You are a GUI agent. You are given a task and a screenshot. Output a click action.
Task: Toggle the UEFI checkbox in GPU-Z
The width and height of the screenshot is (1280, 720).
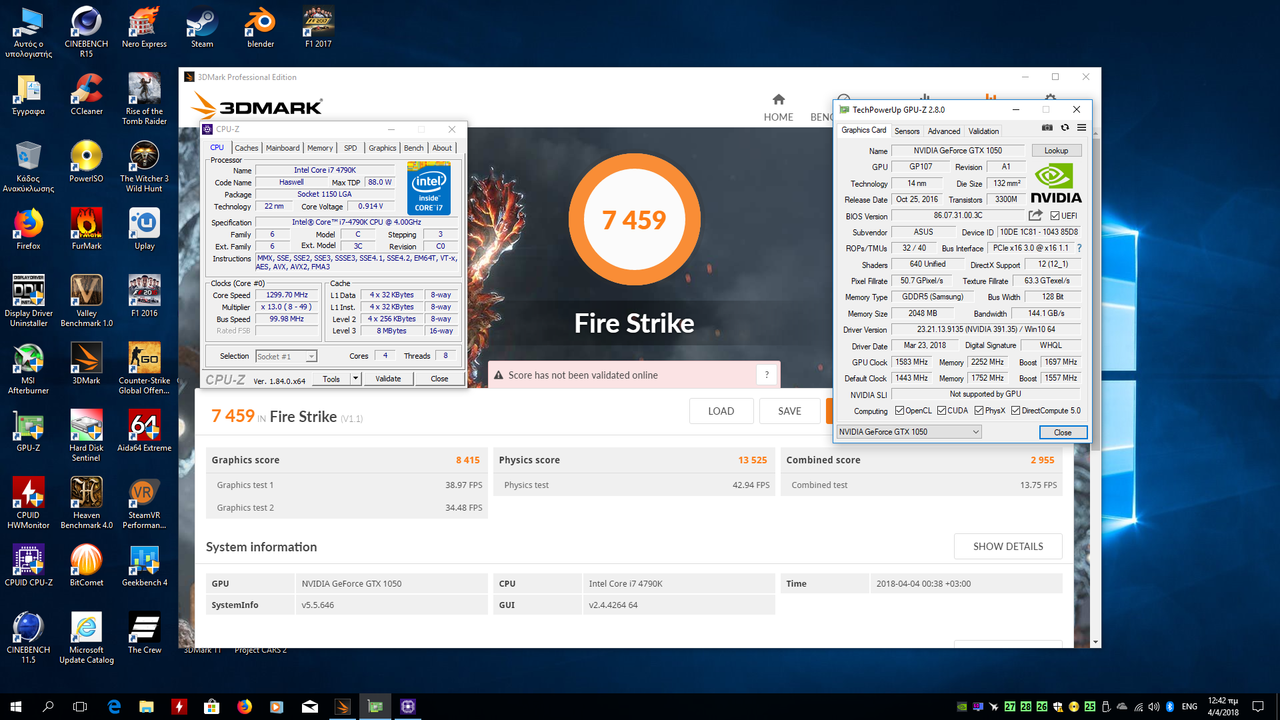[x=1055, y=216]
